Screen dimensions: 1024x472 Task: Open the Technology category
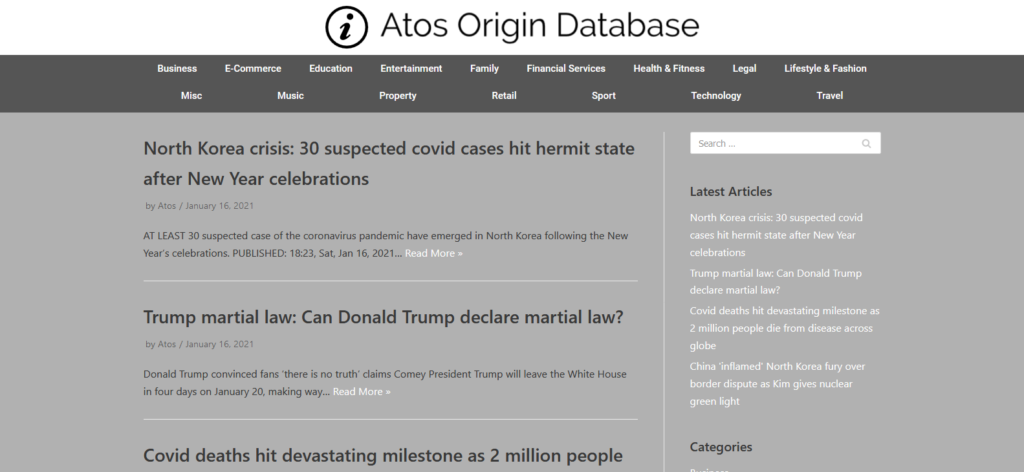tap(716, 96)
